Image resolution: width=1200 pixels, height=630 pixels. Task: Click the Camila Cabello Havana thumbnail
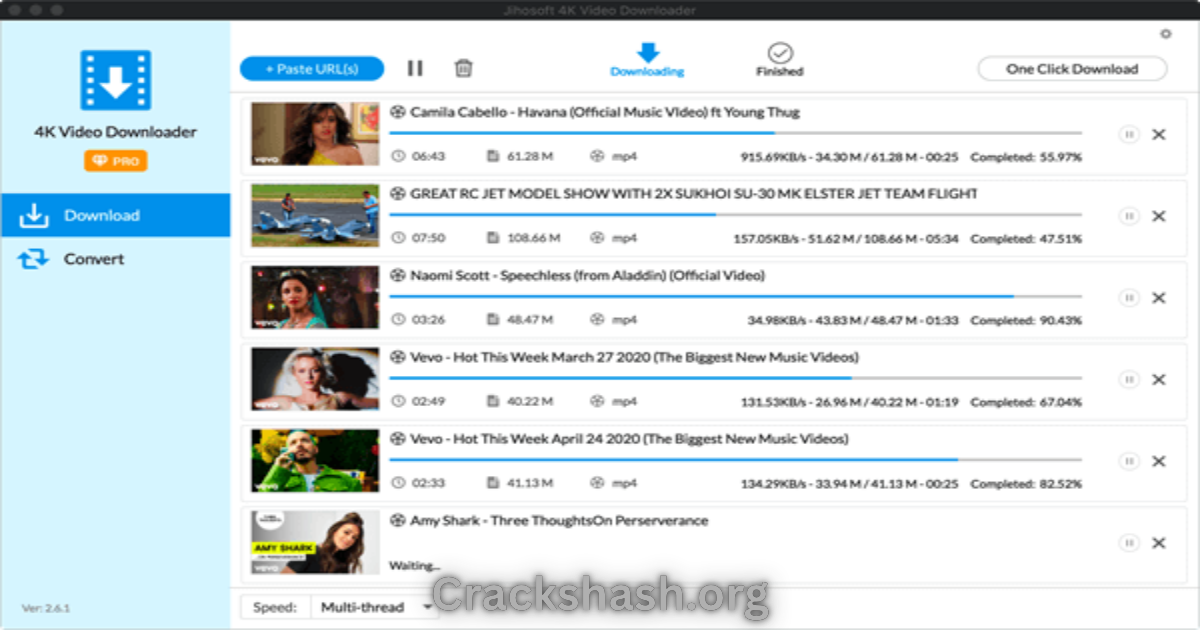point(315,134)
